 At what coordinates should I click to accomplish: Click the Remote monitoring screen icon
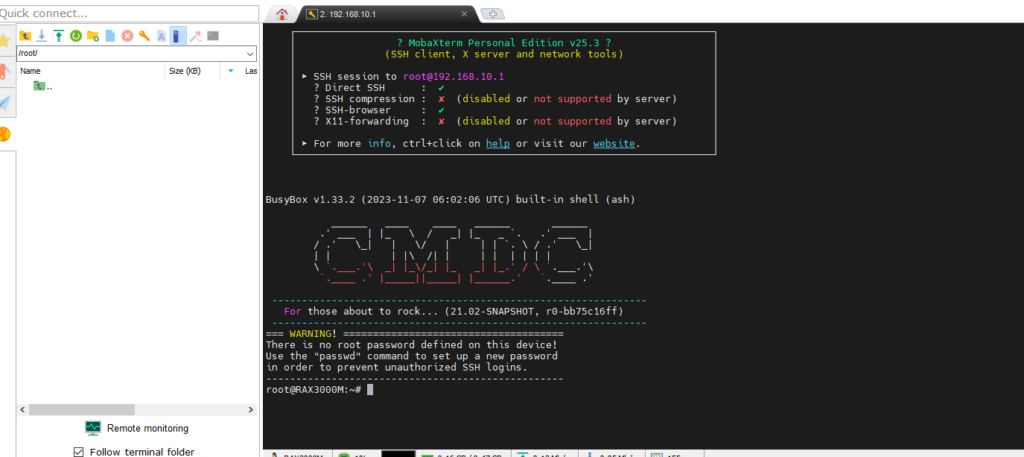pos(93,428)
